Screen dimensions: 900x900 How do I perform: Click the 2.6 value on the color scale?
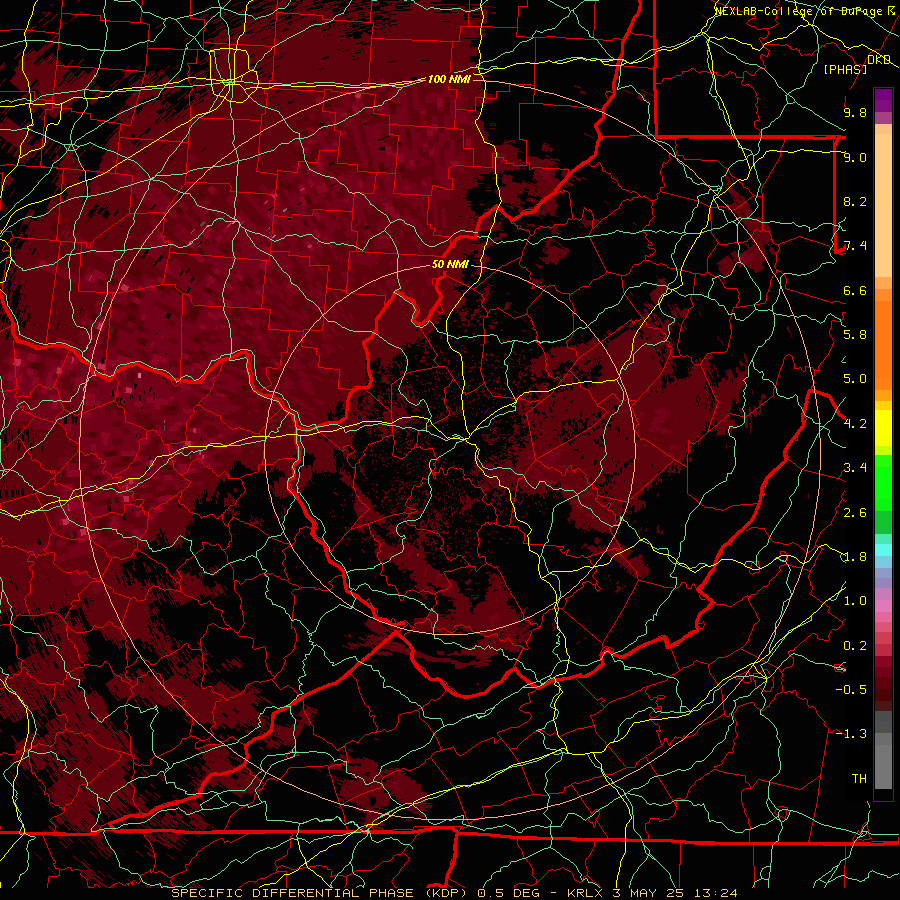click(855, 513)
